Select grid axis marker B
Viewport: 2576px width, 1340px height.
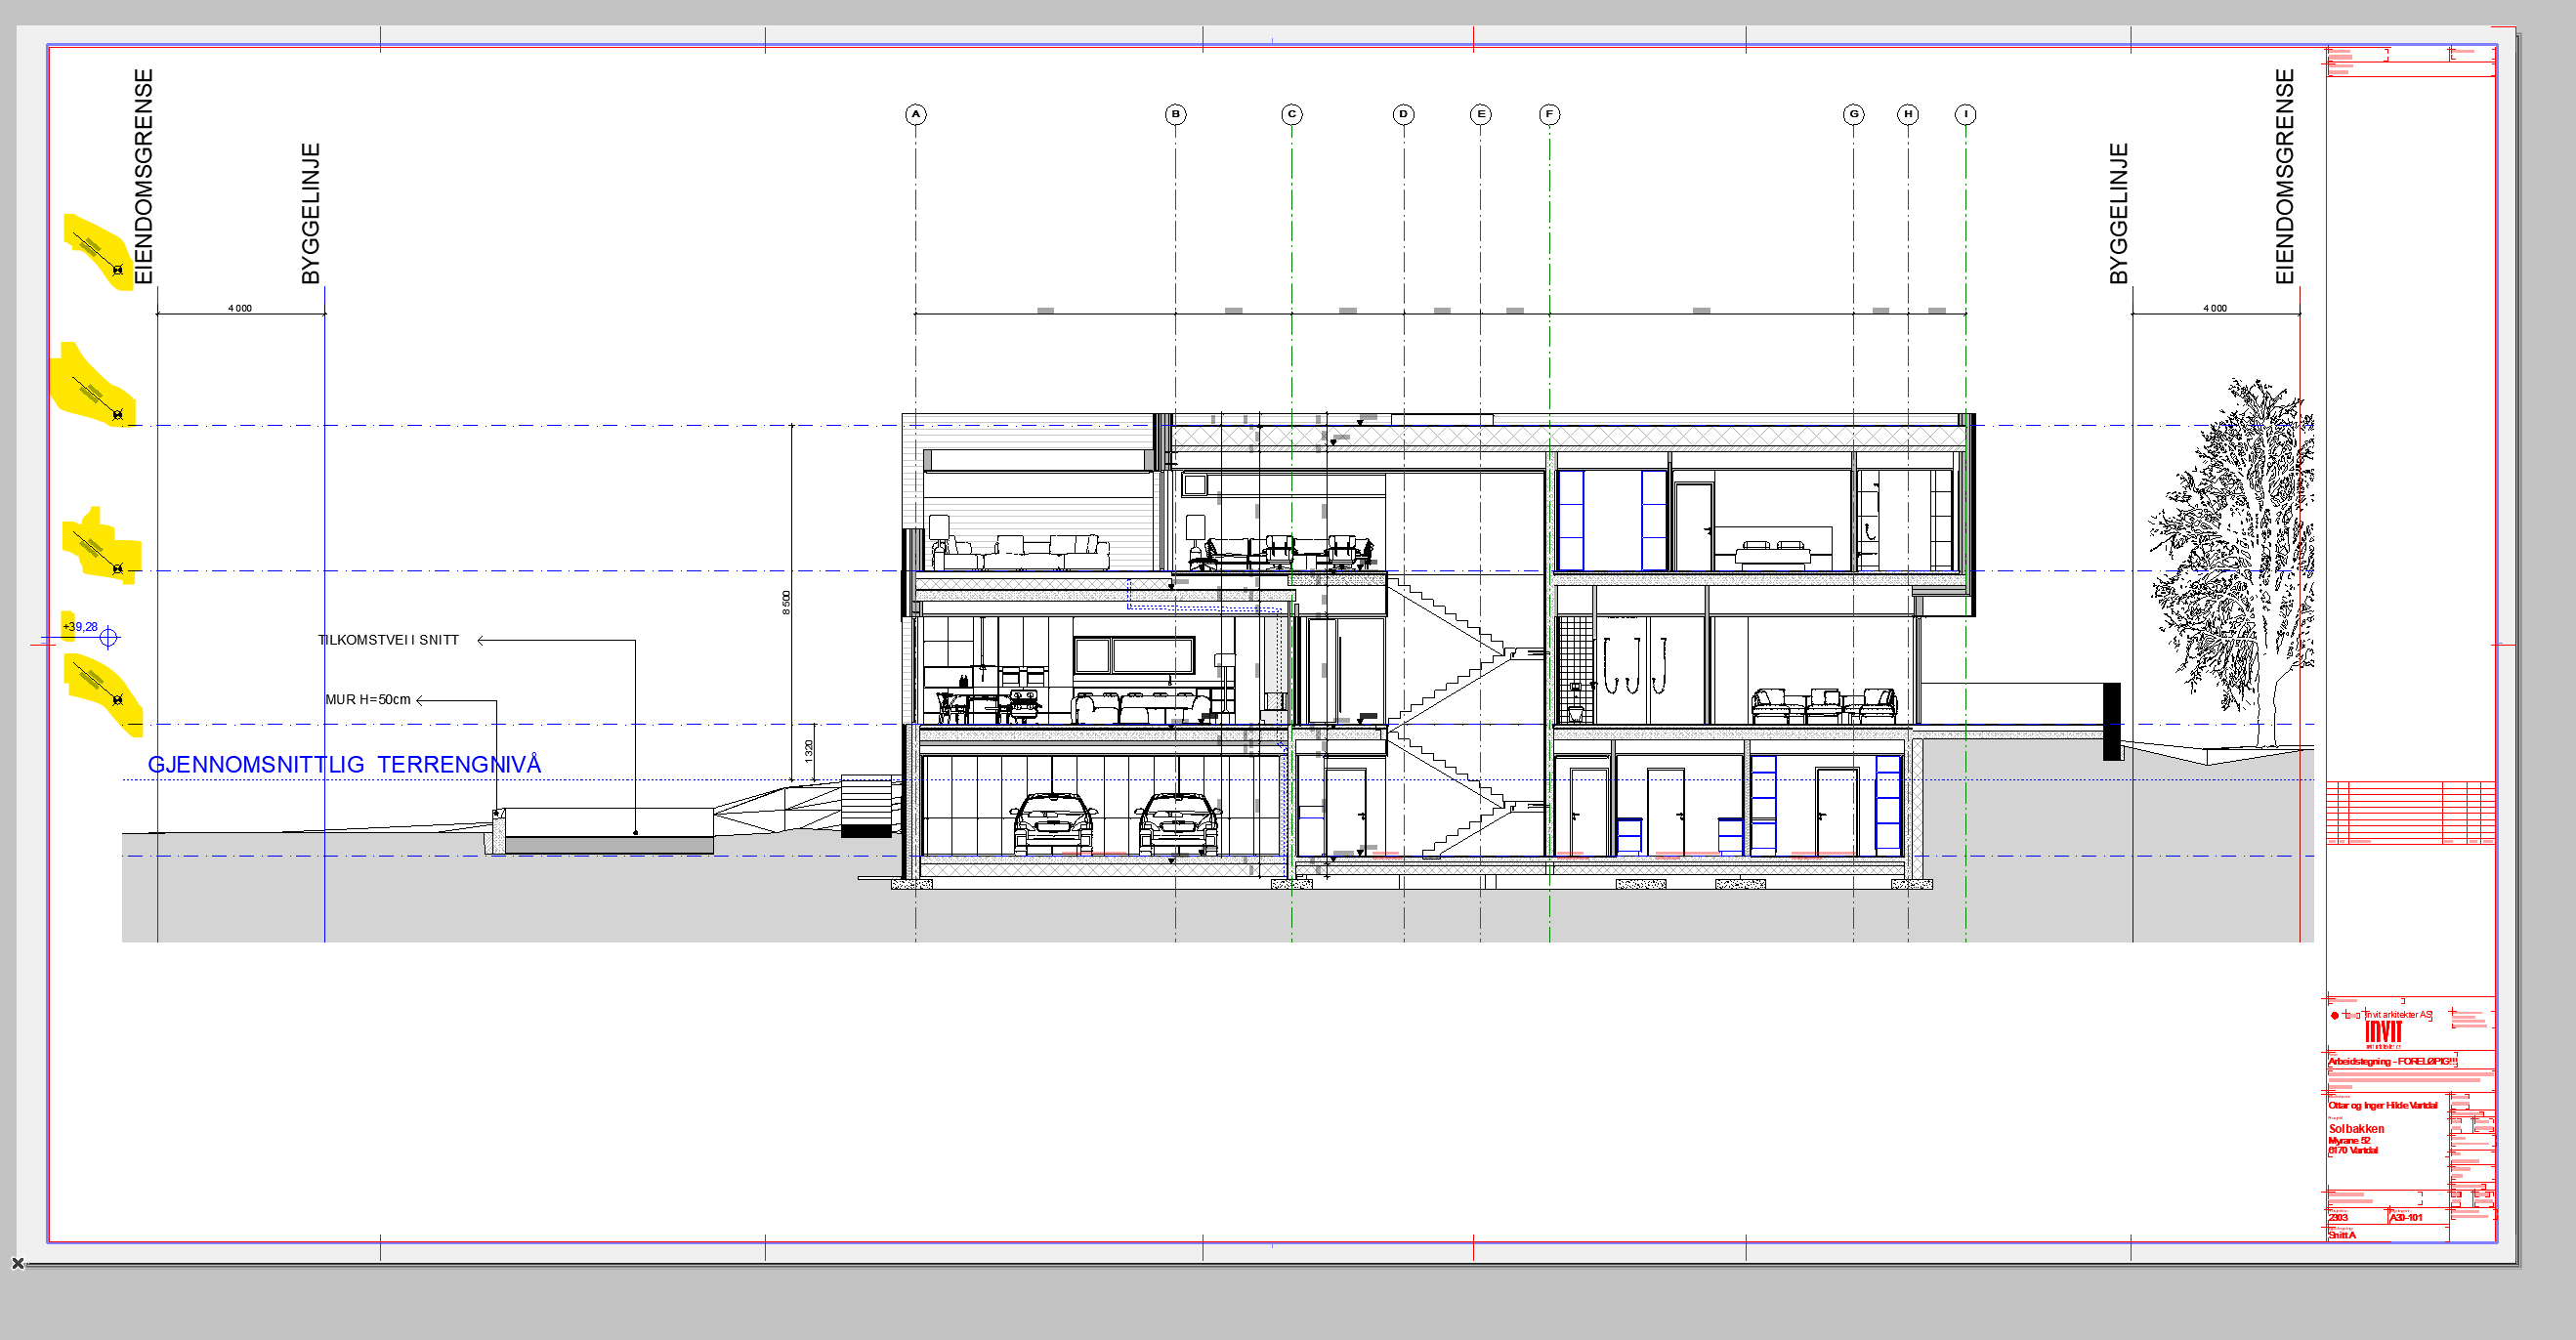point(1175,114)
